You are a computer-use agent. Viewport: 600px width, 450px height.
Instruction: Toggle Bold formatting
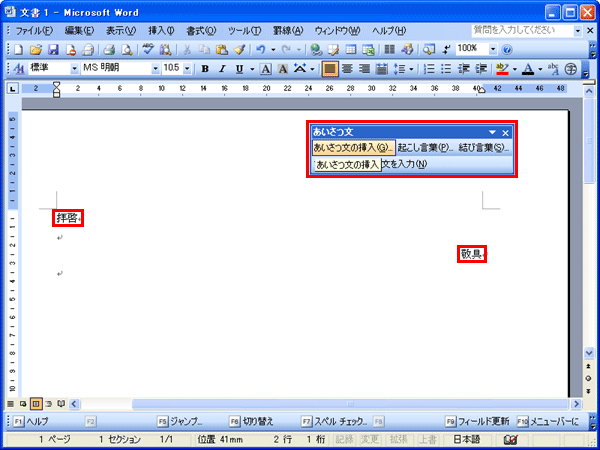click(205, 69)
